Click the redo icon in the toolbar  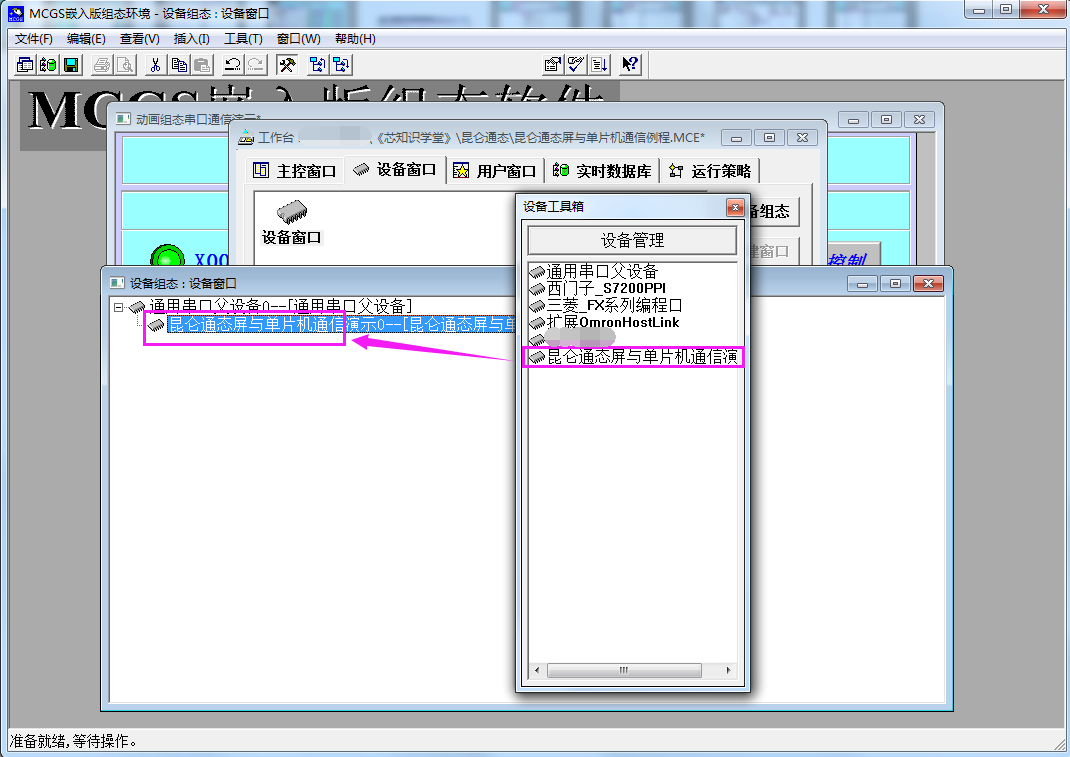[x=256, y=65]
